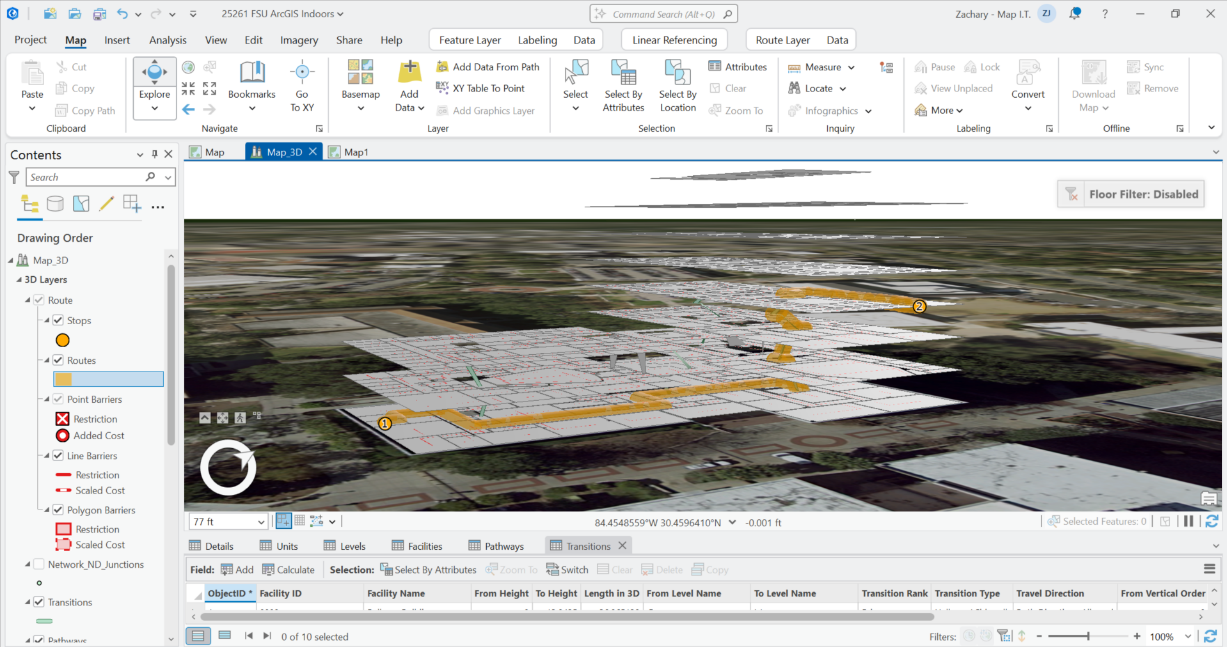Click the table's Select By Attributes button
The width and height of the screenshot is (1227, 647).
[428, 569]
